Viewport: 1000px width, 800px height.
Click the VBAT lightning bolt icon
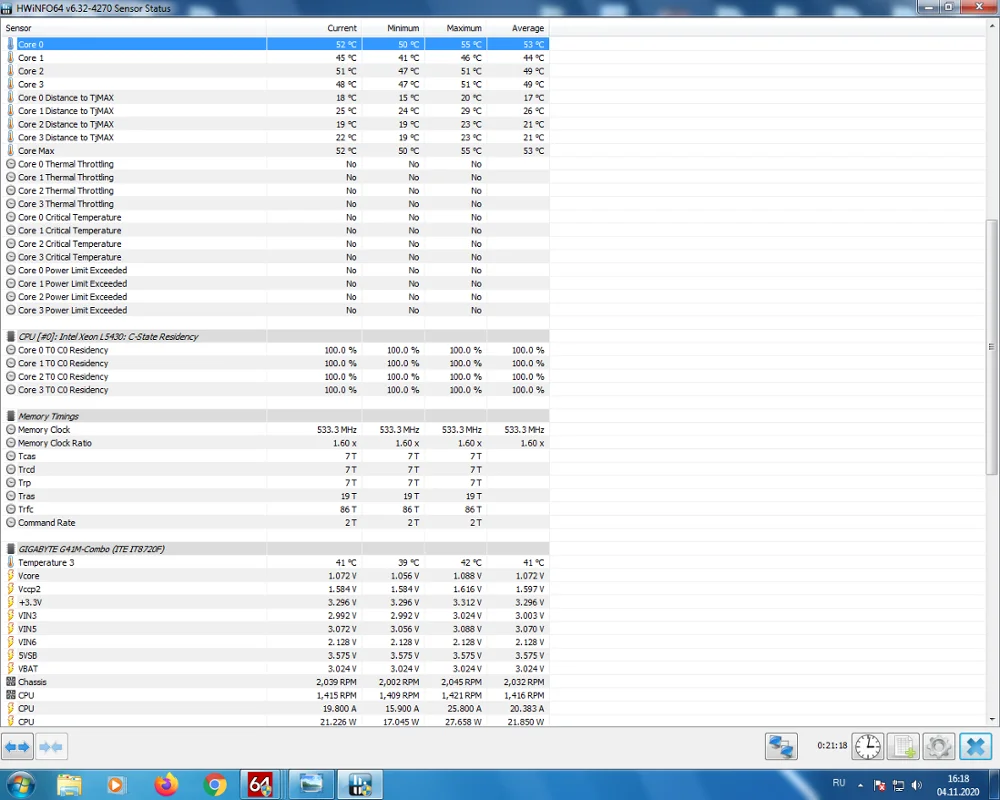pos(10,669)
